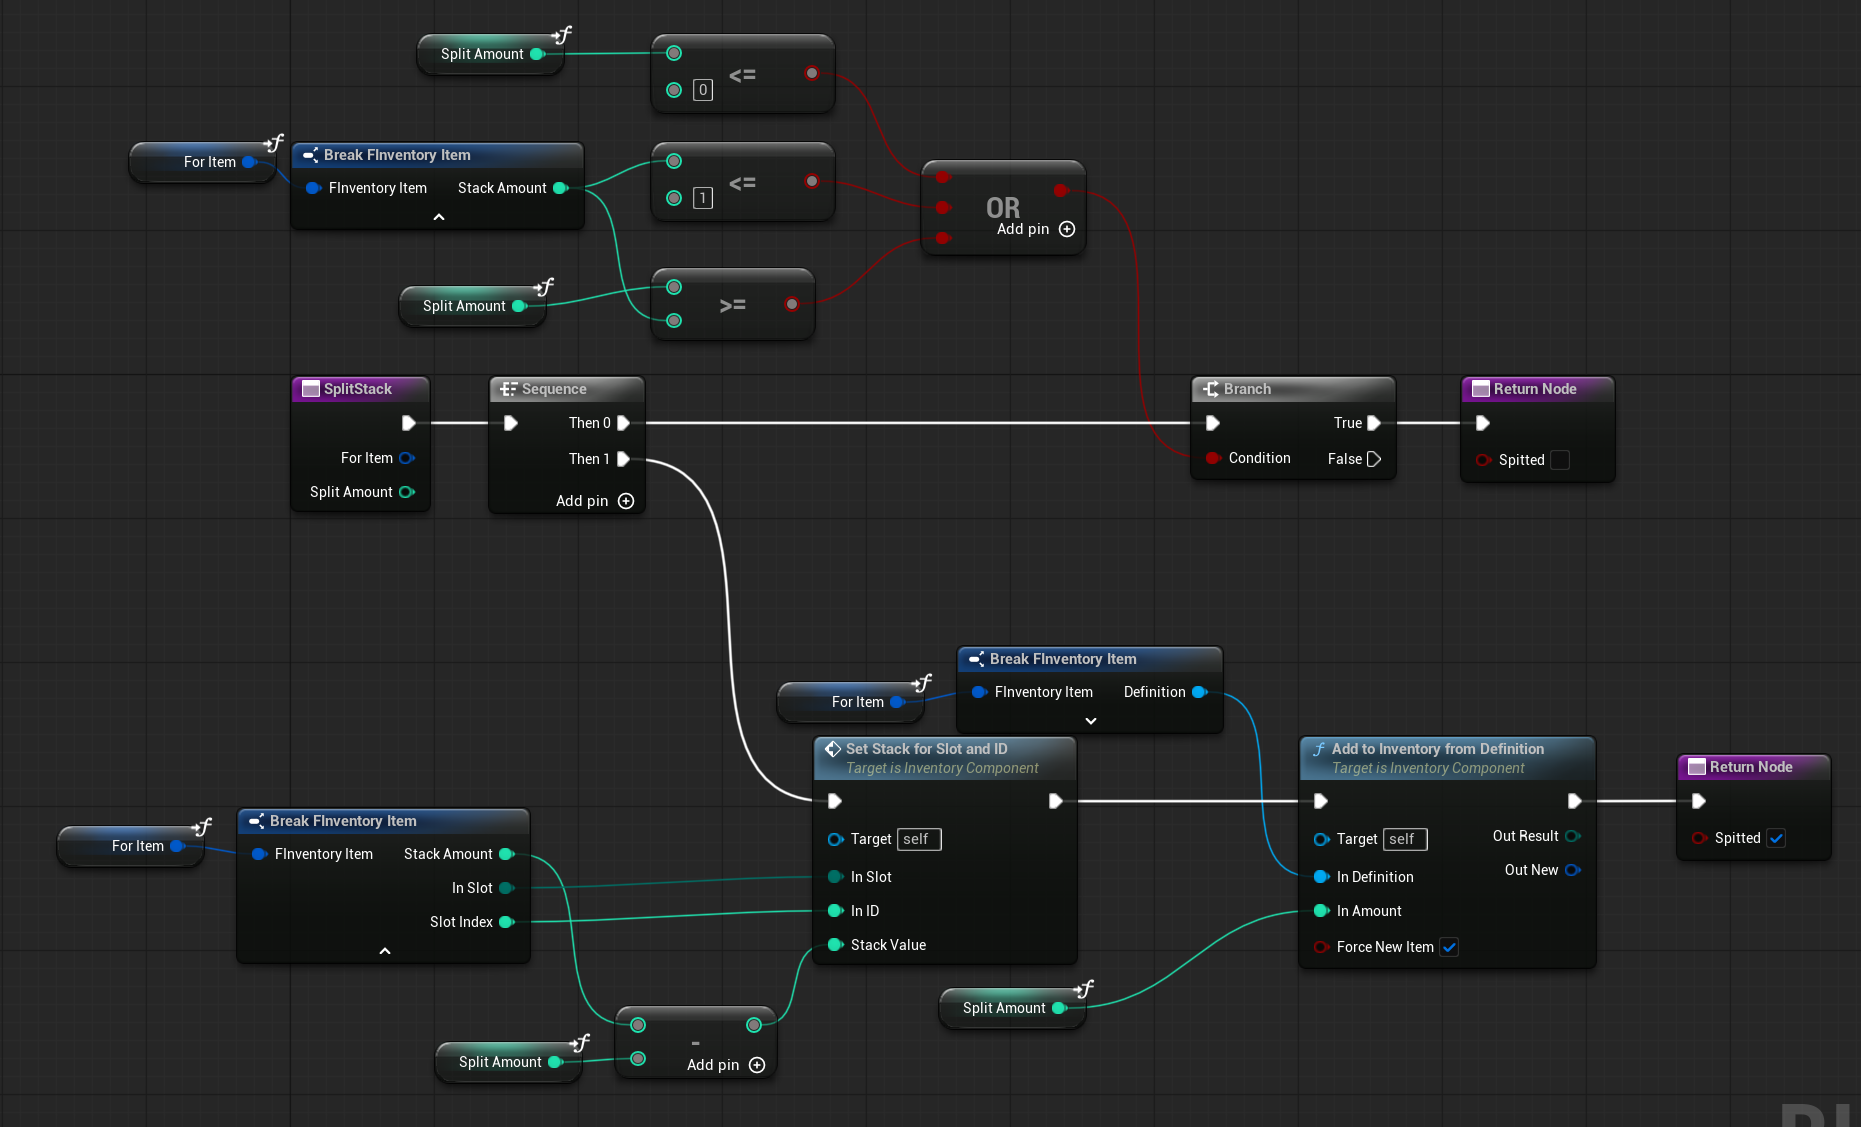Image resolution: width=1861 pixels, height=1127 pixels.
Task: Click the SplitStack entry node icon
Action: click(310, 389)
